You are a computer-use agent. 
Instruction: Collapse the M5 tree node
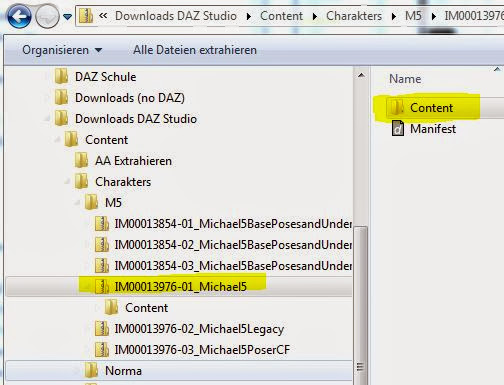77,203
